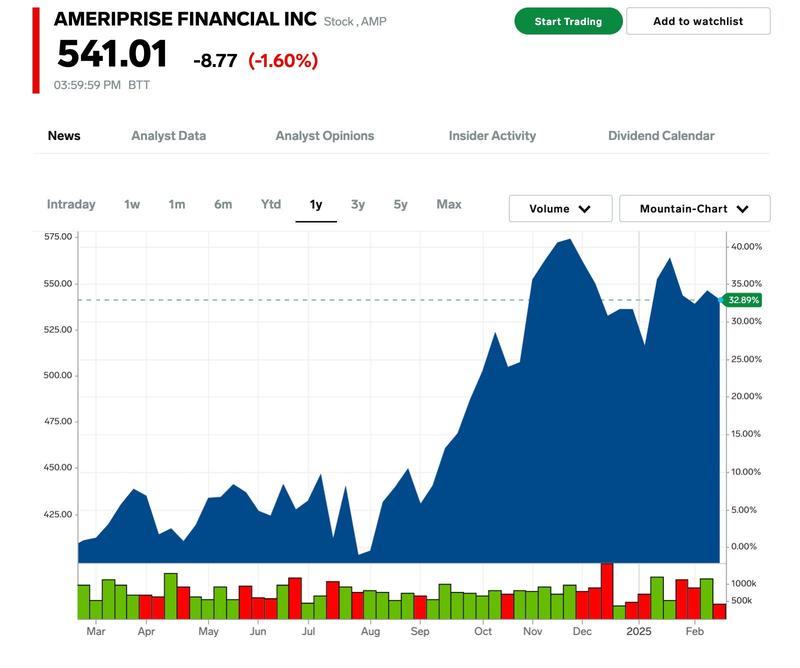This screenshot has height=668, width=800.
Task: Click the November peak on the chart
Action: coord(569,241)
